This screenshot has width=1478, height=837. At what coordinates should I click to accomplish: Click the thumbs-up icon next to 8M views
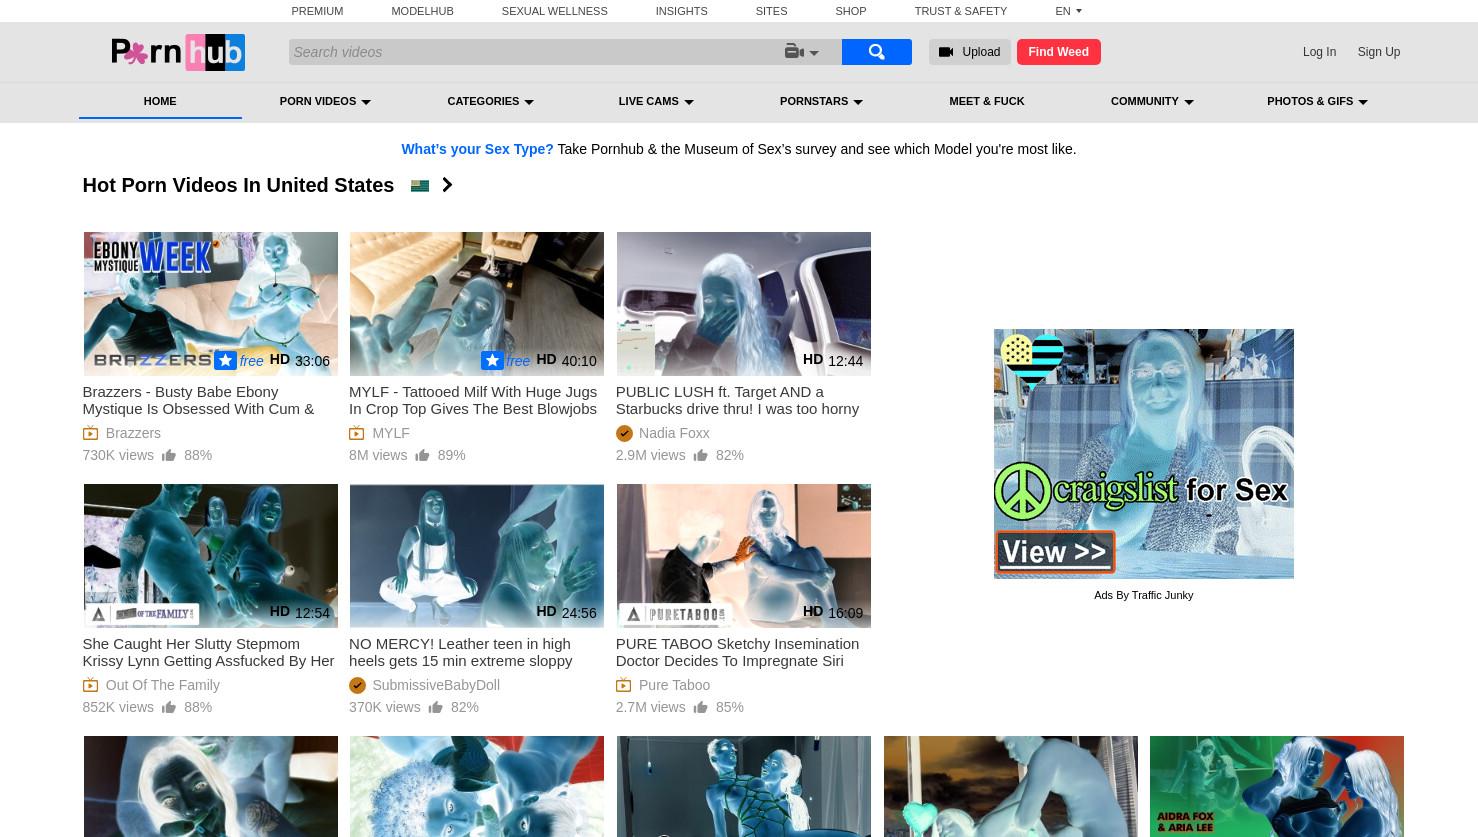[422, 455]
